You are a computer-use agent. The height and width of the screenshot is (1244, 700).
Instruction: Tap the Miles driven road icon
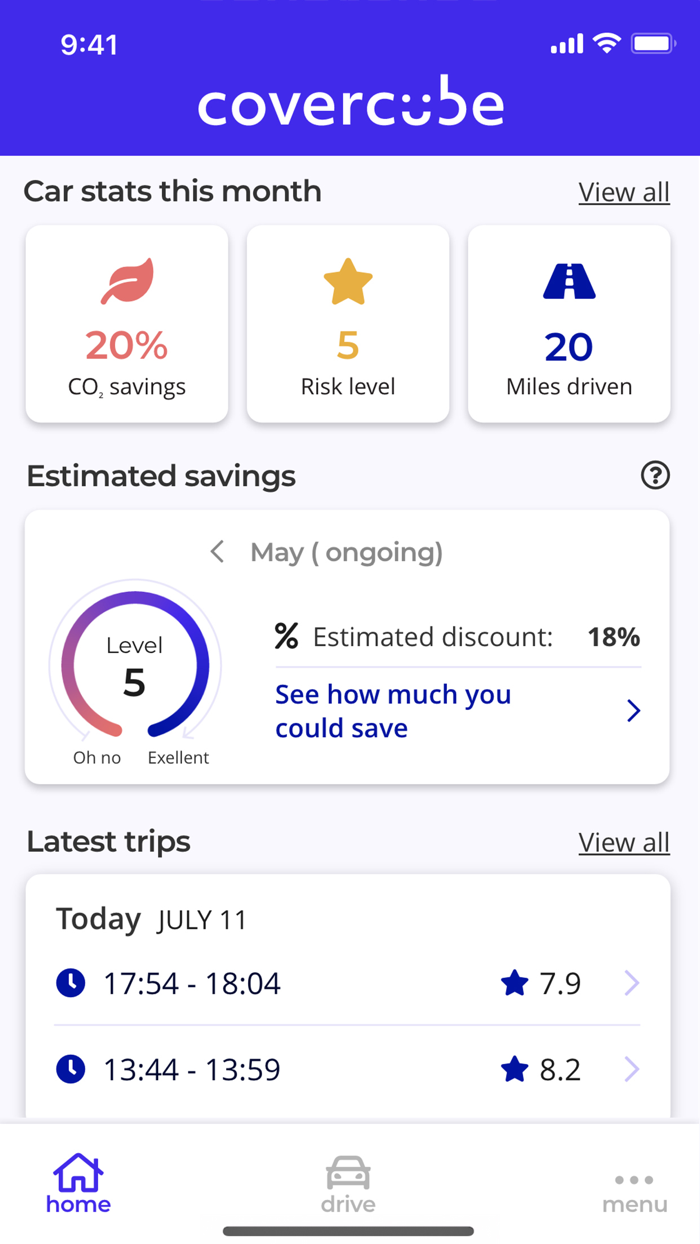tap(569, 282)
